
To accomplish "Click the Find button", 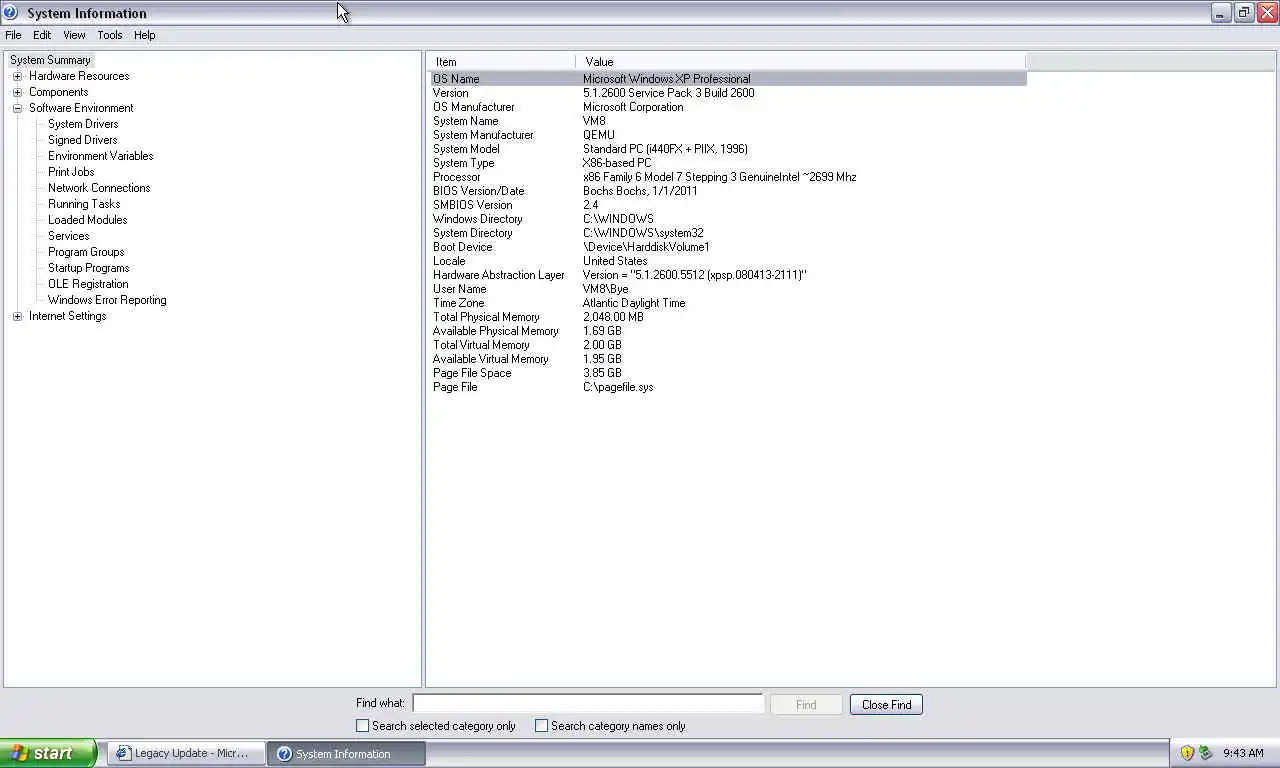I will [806, 704].
